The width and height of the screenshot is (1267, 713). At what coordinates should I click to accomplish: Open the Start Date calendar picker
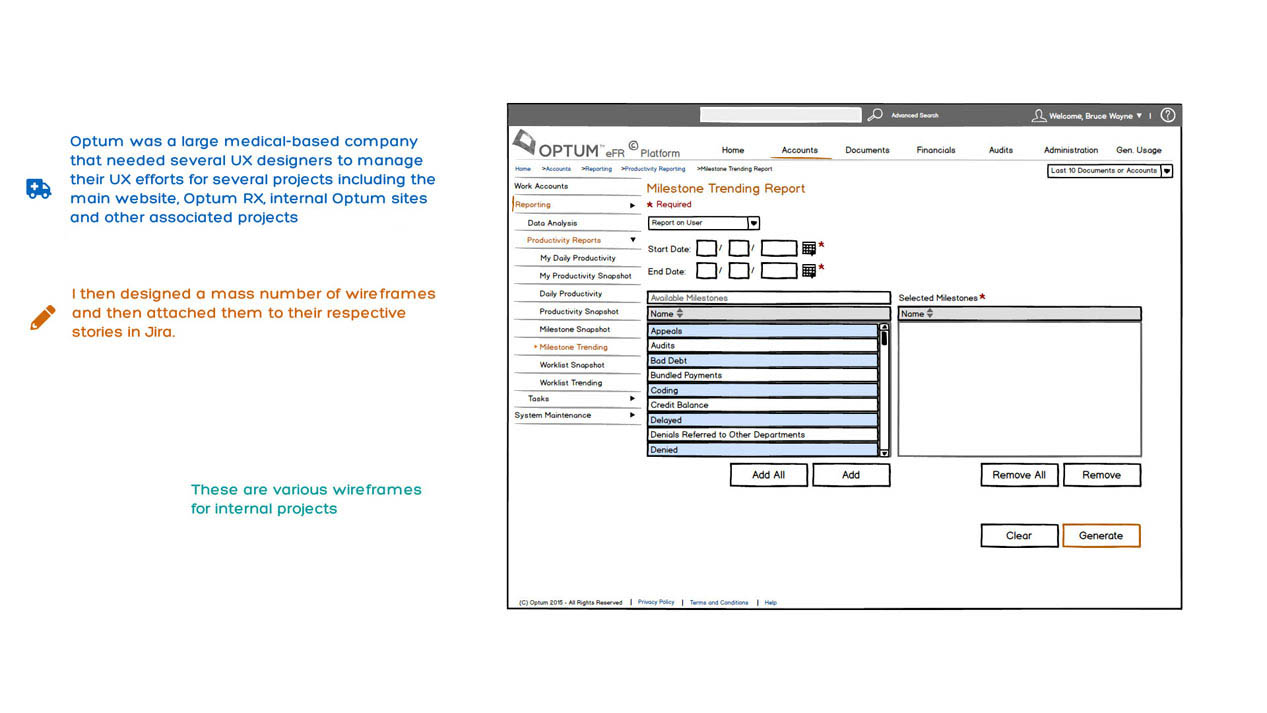click(x=809, y=248)
